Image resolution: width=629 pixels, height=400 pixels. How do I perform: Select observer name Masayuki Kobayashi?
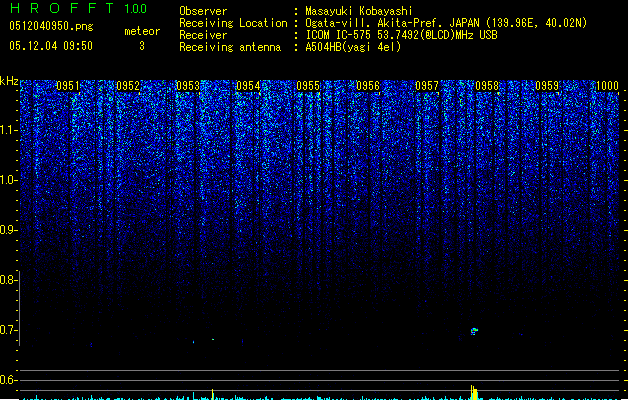(x=359, y=11)
